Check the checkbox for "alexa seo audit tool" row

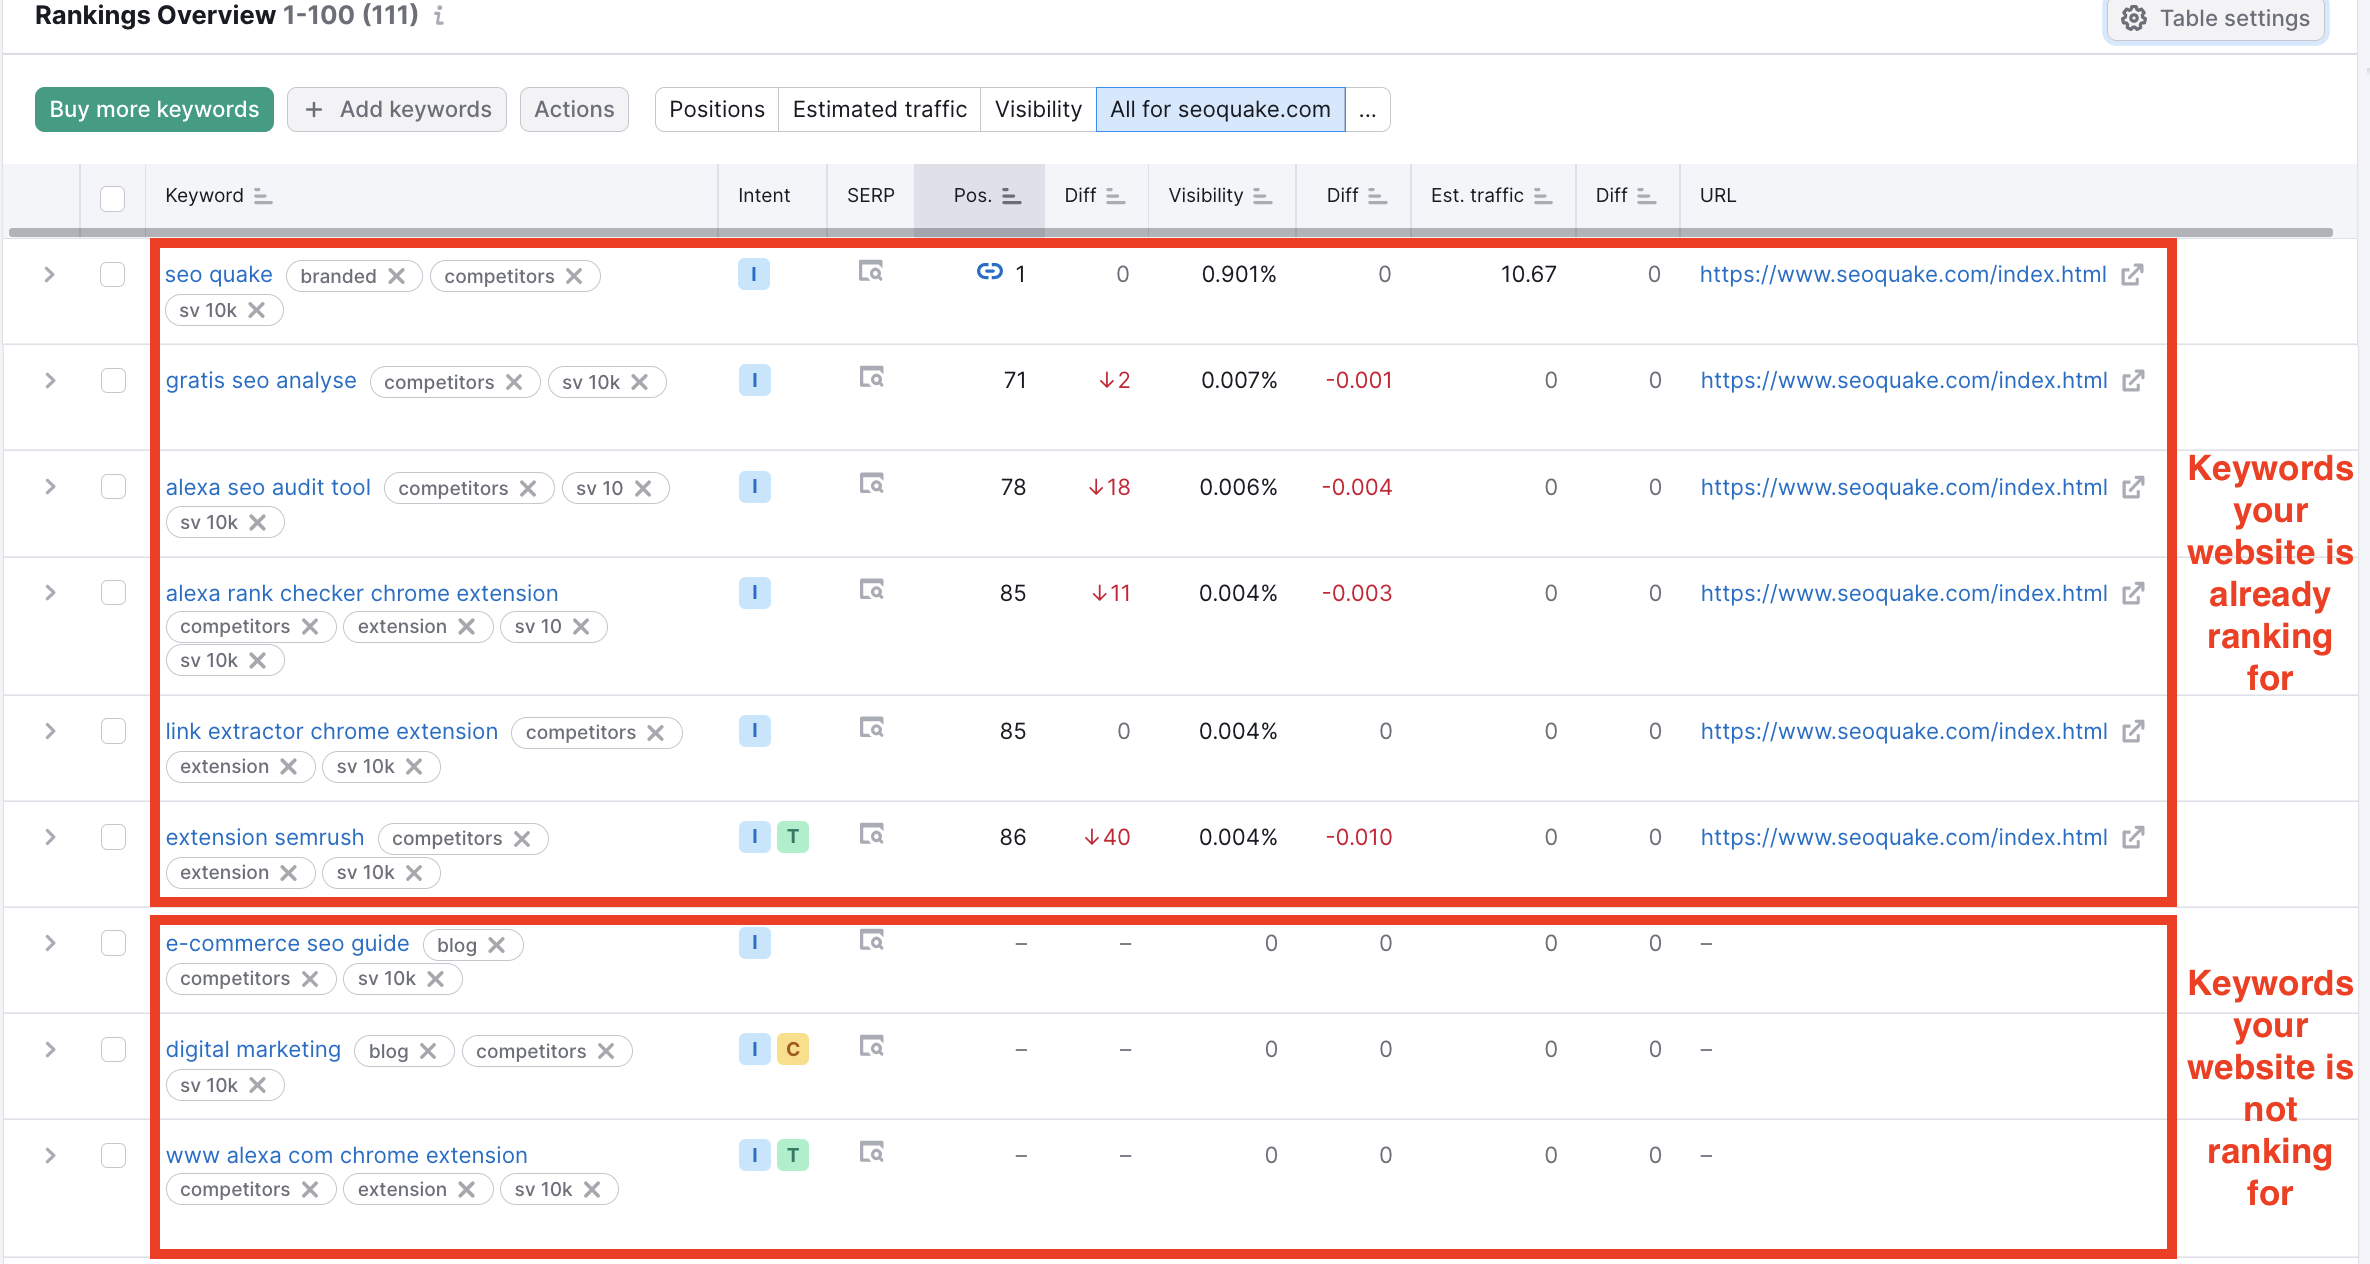tap(113, 487)
